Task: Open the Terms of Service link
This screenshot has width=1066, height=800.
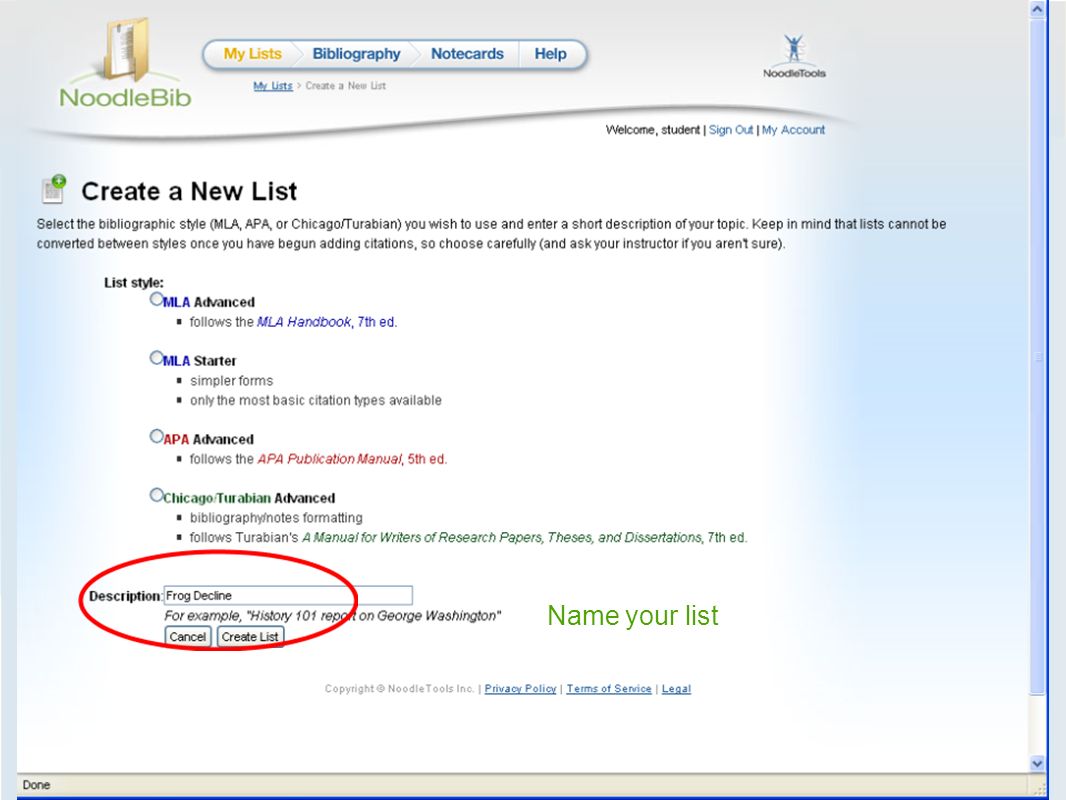Action: coord(609,689)
